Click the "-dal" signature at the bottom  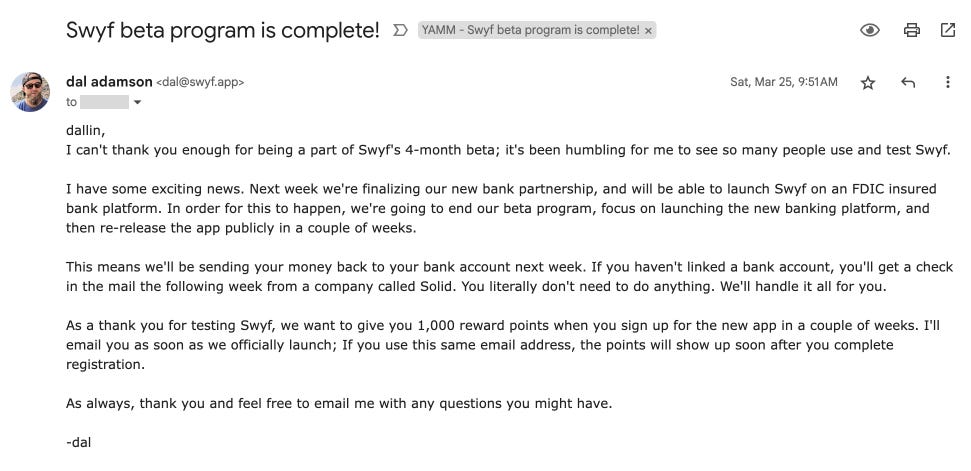[x=79, y=441]
